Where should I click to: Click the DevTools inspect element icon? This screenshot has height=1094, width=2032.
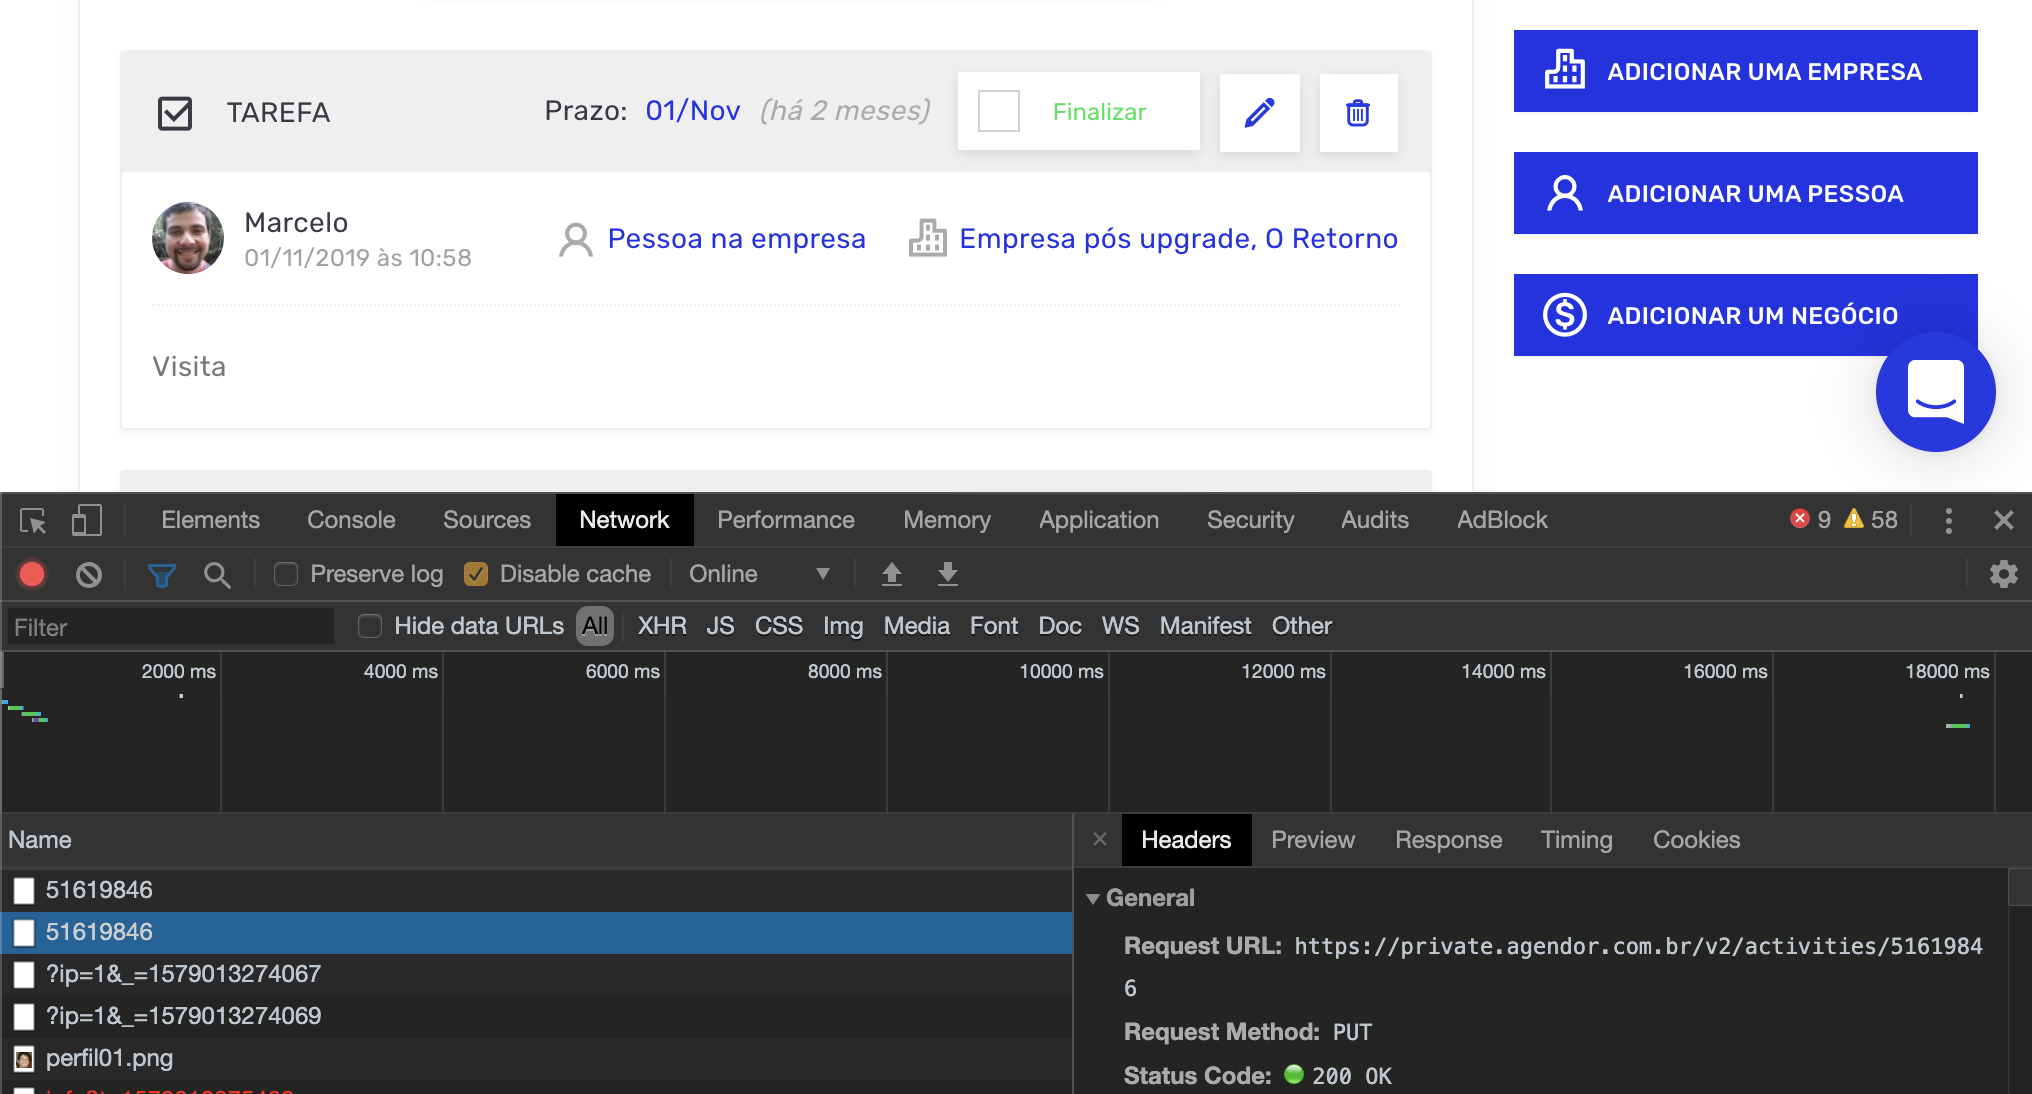coord(33,521)
